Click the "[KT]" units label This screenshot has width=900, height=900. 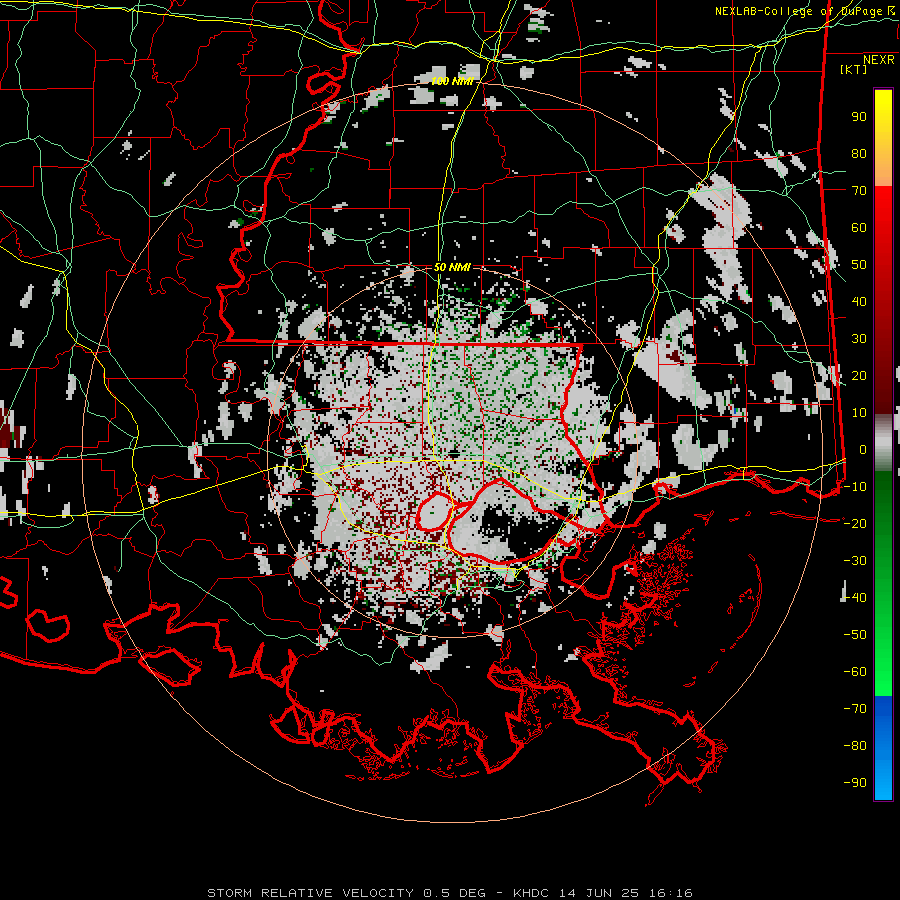click(854, 69)
